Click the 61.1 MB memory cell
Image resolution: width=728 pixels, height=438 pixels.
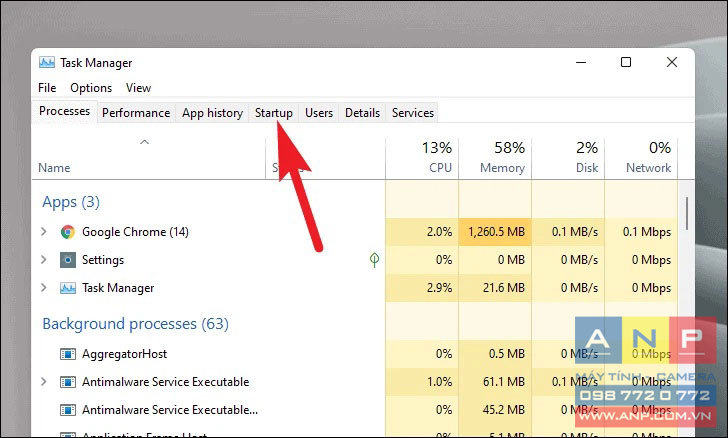(495, 382)
